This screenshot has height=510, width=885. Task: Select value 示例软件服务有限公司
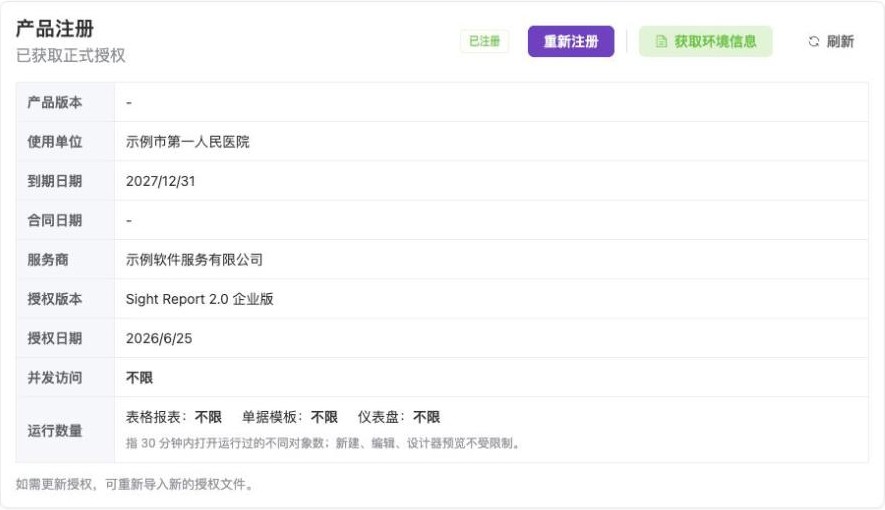coord(194,260)
